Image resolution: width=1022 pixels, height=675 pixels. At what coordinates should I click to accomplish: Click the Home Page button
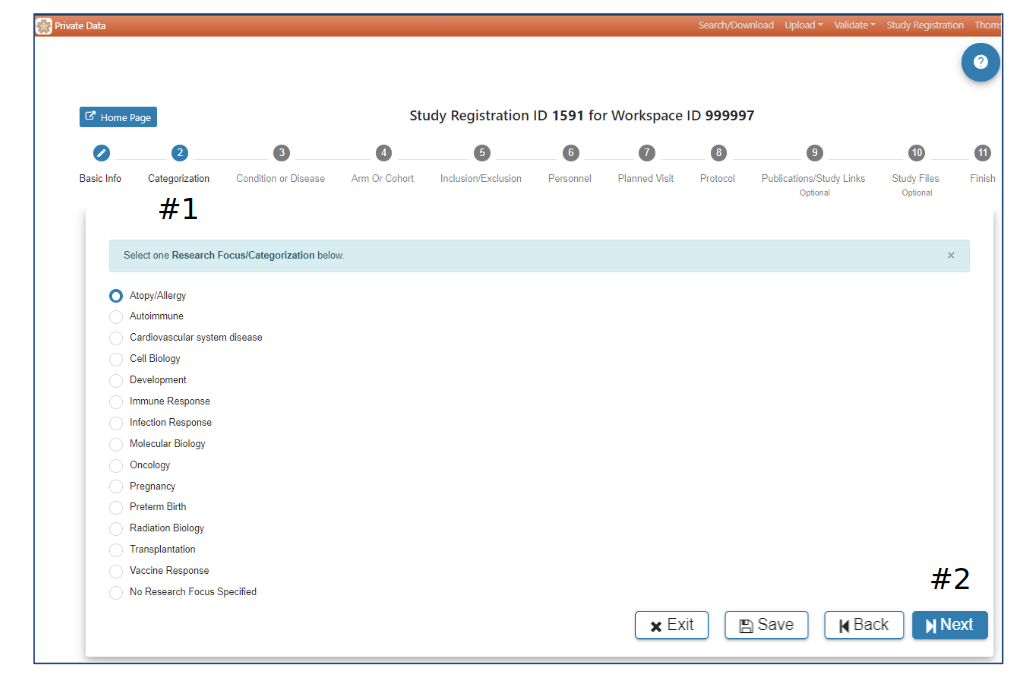point(118,117)
